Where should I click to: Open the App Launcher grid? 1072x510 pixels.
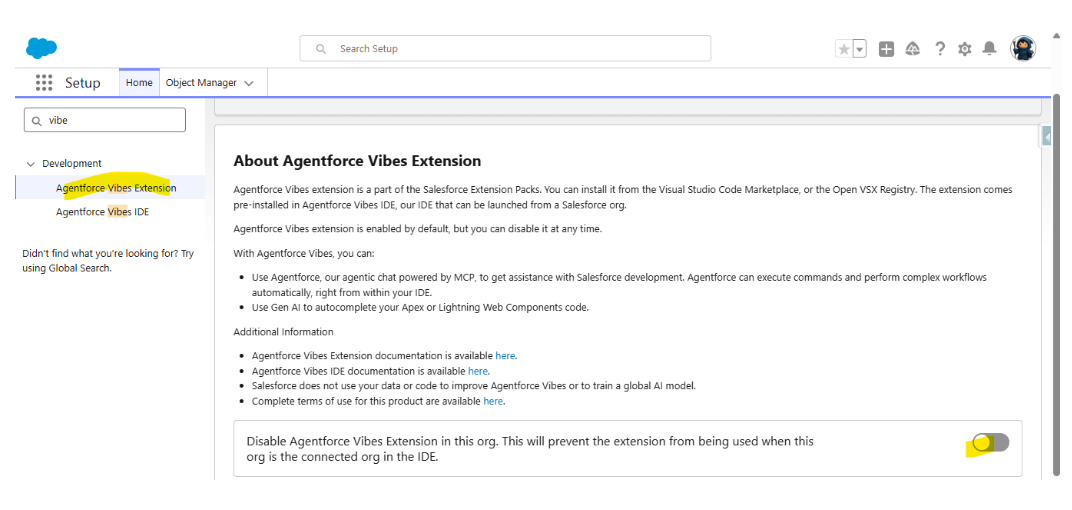(x=44, y=83)
